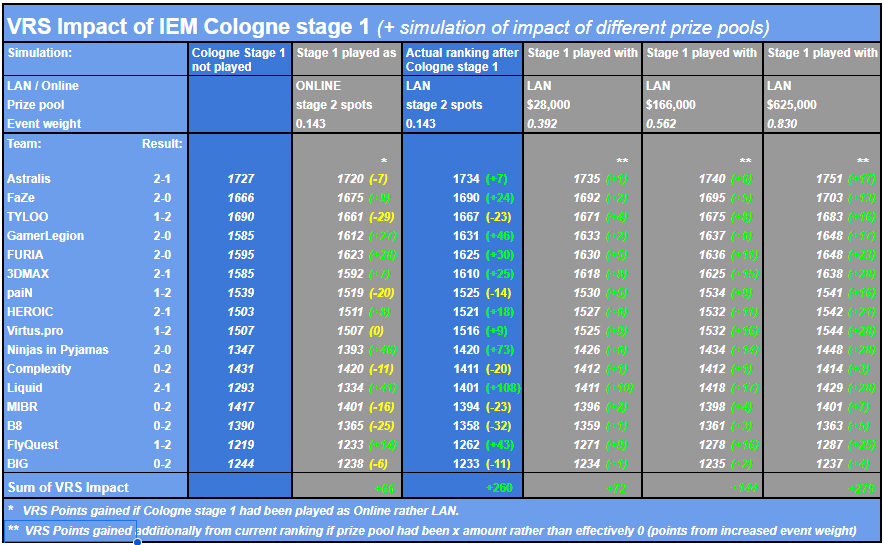The height and width of the screenshot is (545, 884).
Task: Click the '1393' Ninjas in Pyjamas online value
Action: (350, 350)
